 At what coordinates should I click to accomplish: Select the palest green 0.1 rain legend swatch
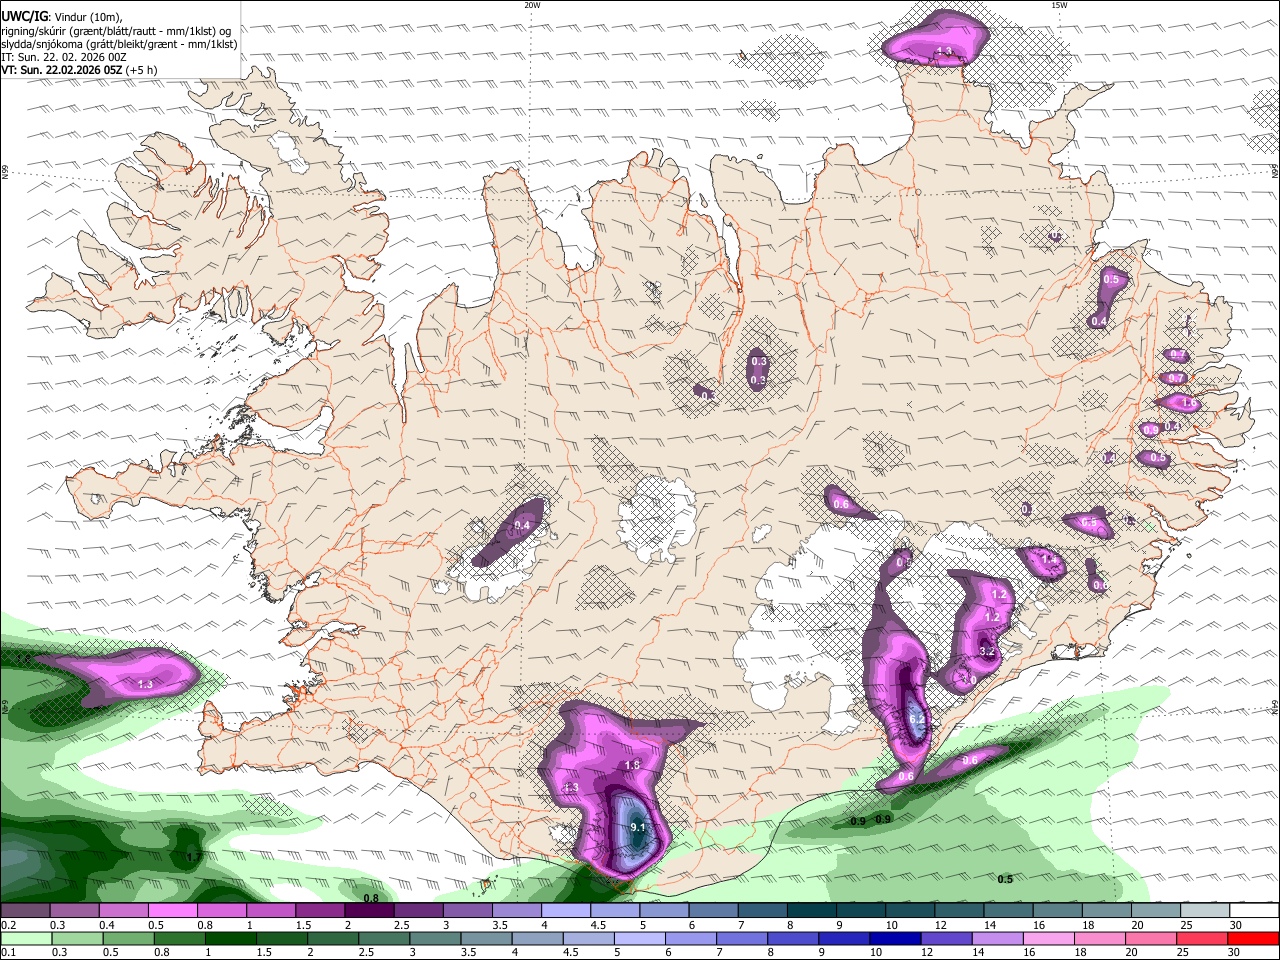click(x=27, y=938)
